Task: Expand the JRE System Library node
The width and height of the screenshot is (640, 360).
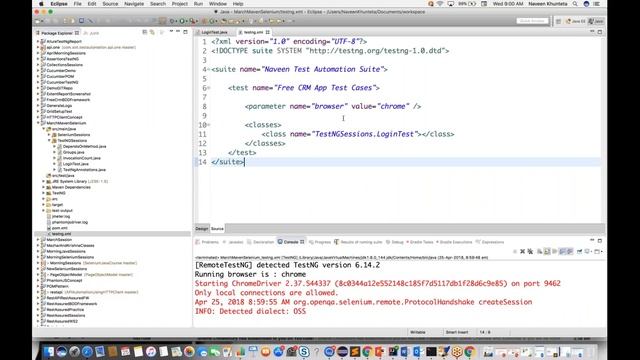Action: tap(44, 181)
